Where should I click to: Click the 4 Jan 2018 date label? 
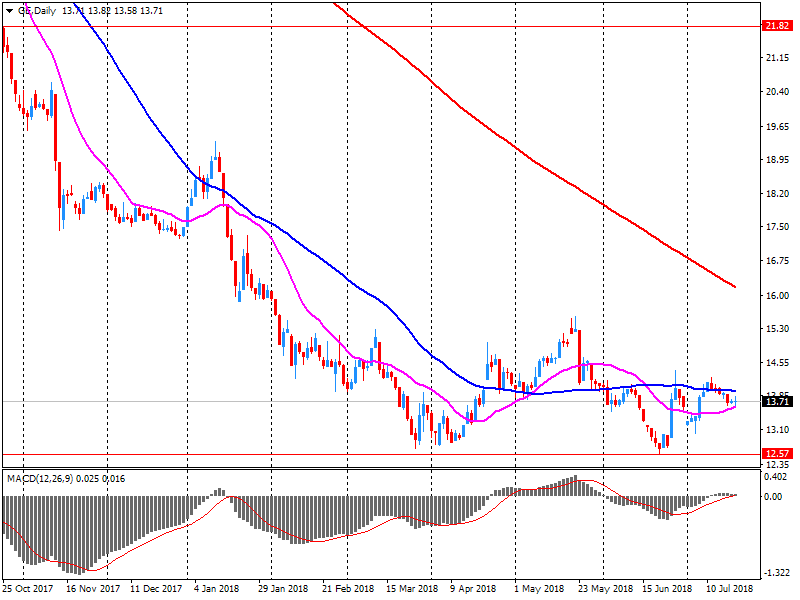216,589
